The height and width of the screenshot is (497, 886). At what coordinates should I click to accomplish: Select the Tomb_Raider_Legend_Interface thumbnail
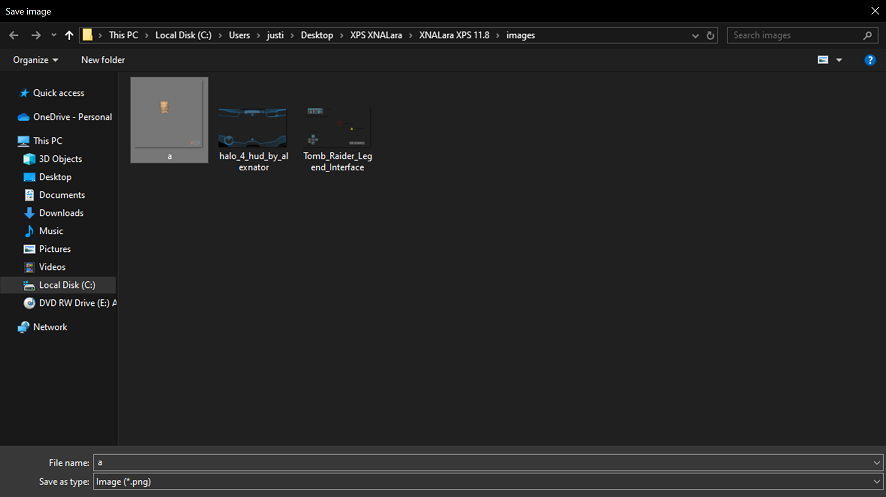pos(337,138)
